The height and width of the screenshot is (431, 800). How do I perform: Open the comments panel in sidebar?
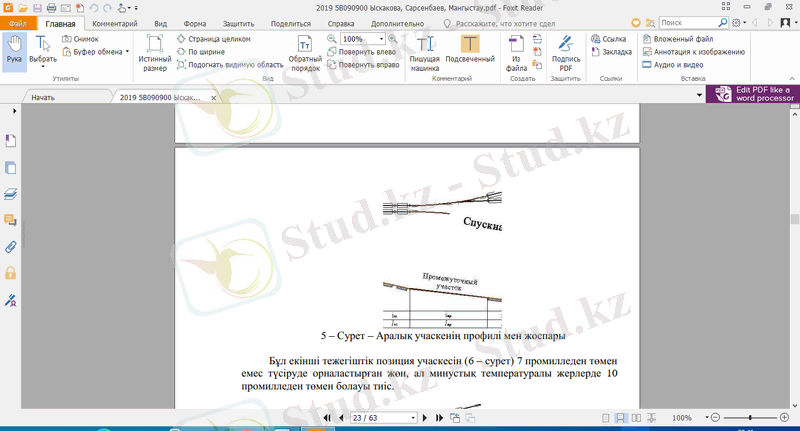click(x=11, y=219)
